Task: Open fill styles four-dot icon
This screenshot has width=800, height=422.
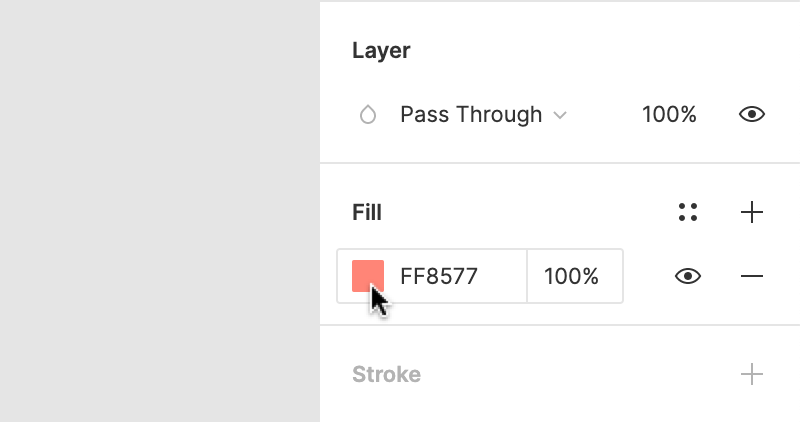Action: tap(688, 212)
